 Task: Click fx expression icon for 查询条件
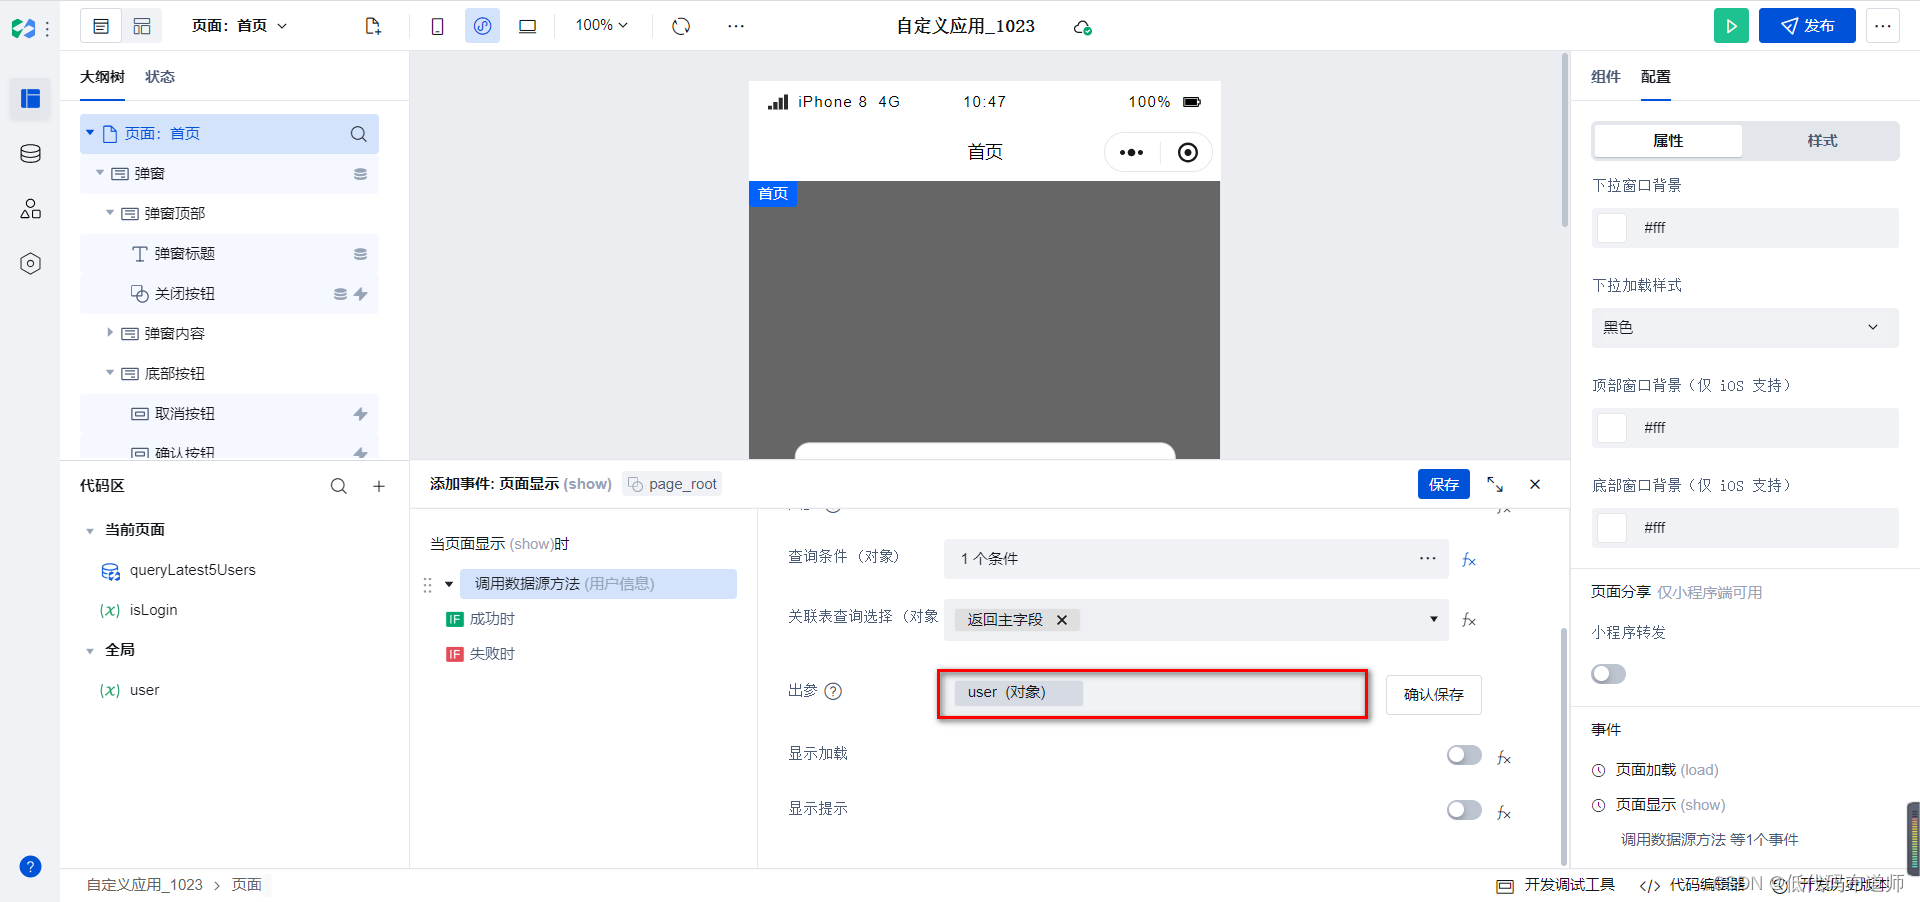(x=1468, y=559)
